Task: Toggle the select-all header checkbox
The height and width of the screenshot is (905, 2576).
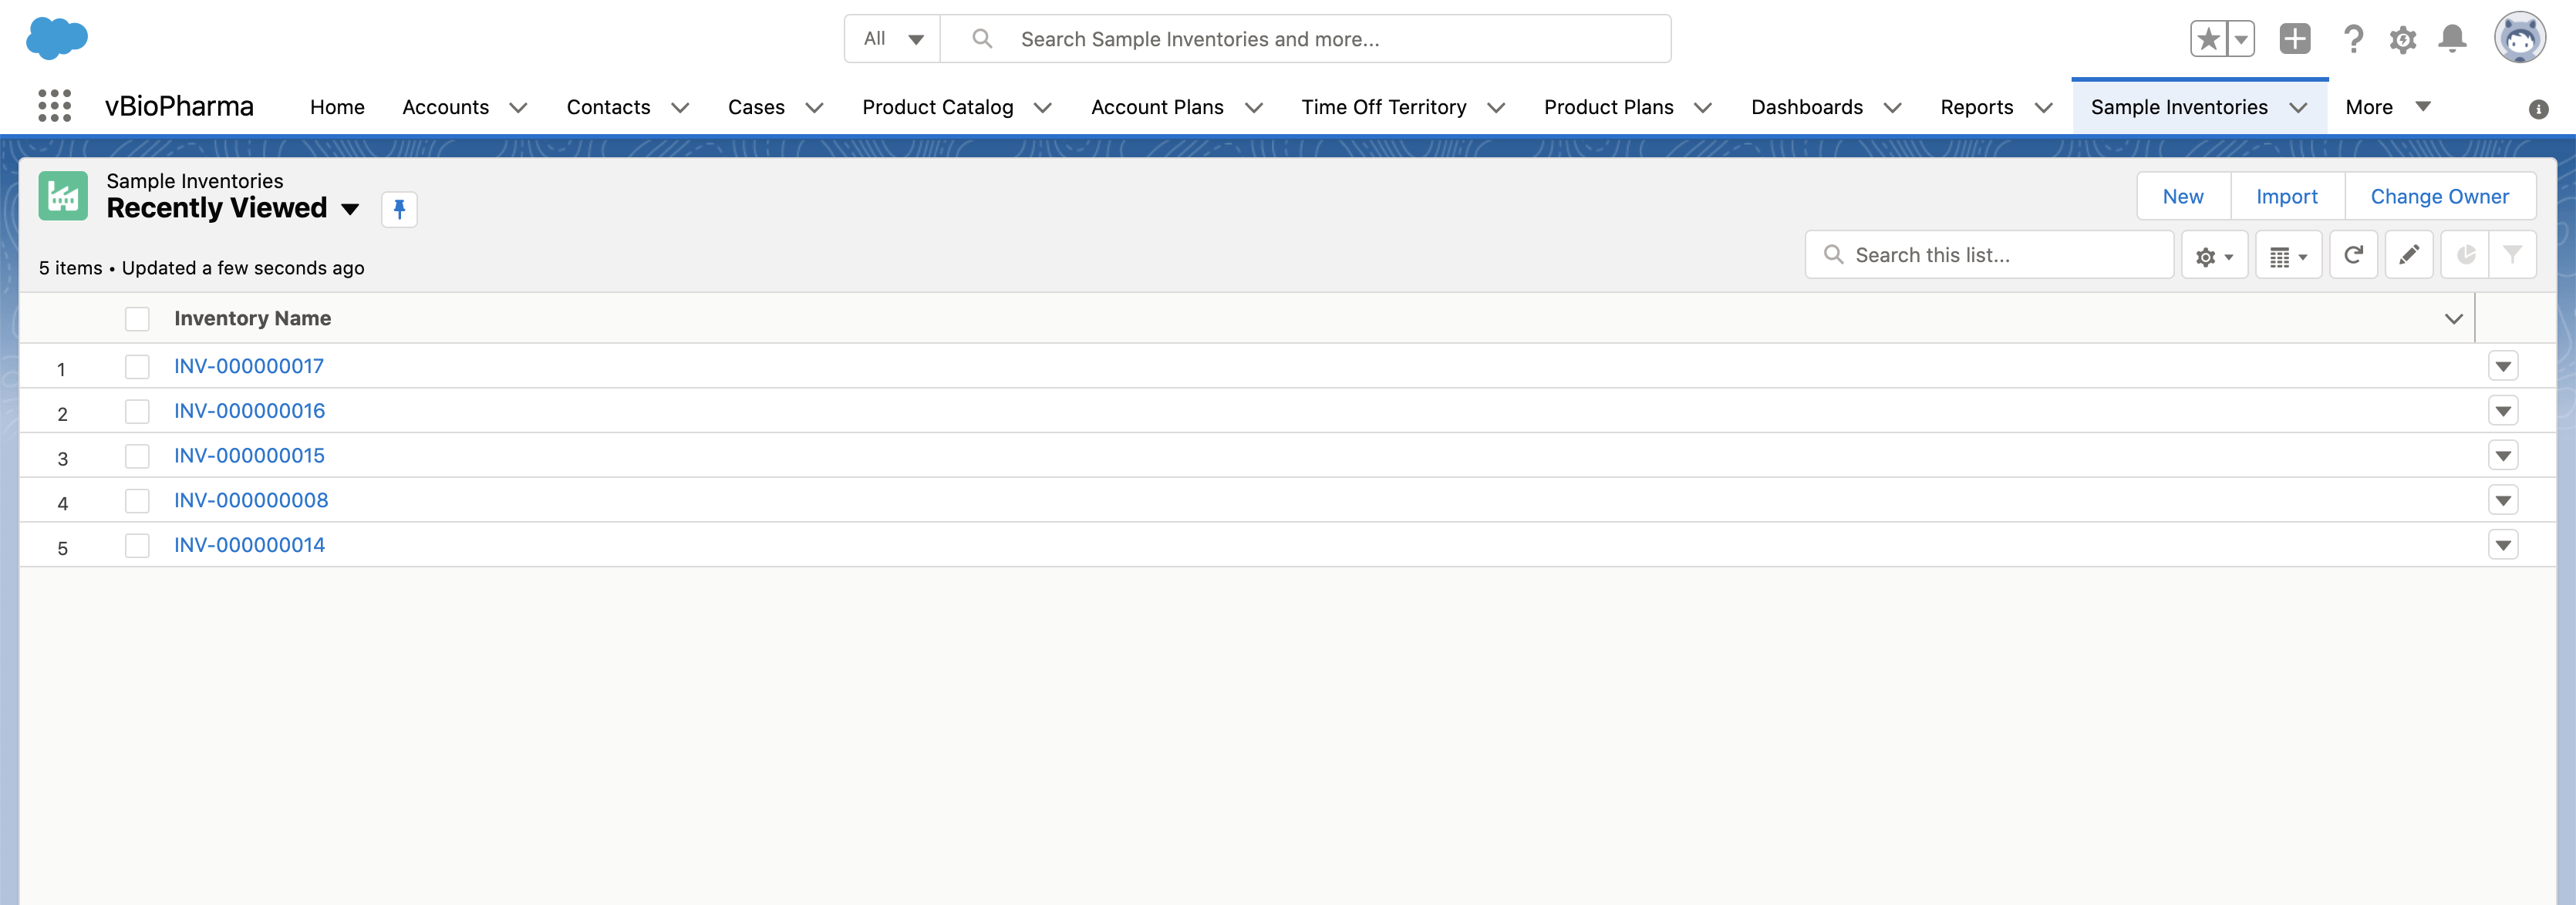Action: point(137,319)
